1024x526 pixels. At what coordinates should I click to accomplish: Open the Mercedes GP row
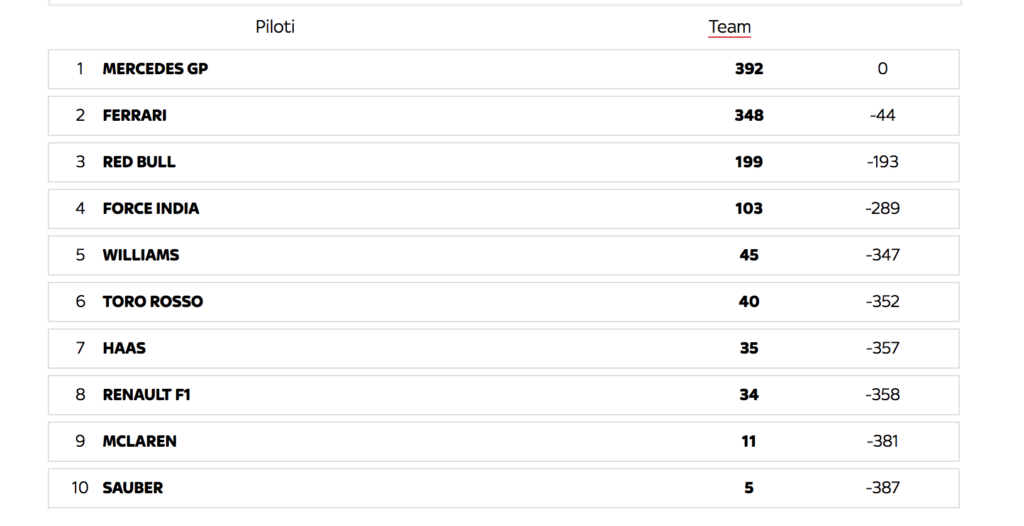pos(504,69)
